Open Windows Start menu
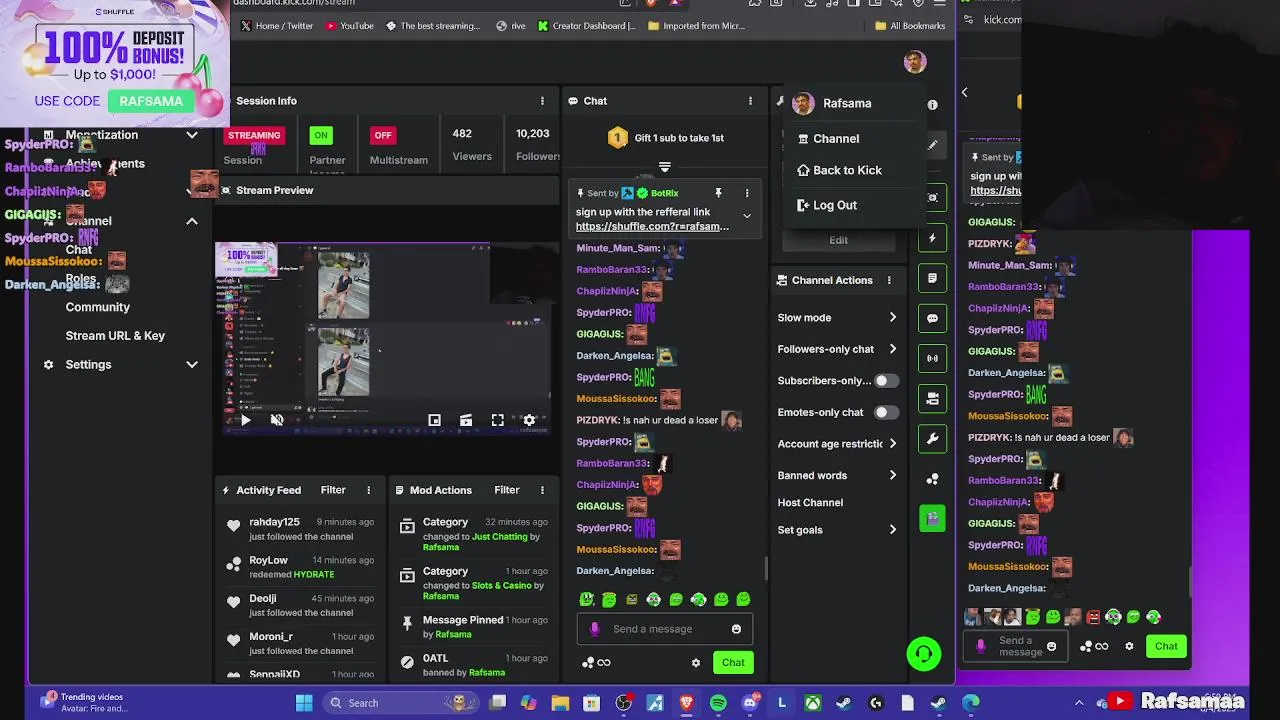The width and height of the screenshot is (1280, 720). pyautogui.click(x=304, y=703)
